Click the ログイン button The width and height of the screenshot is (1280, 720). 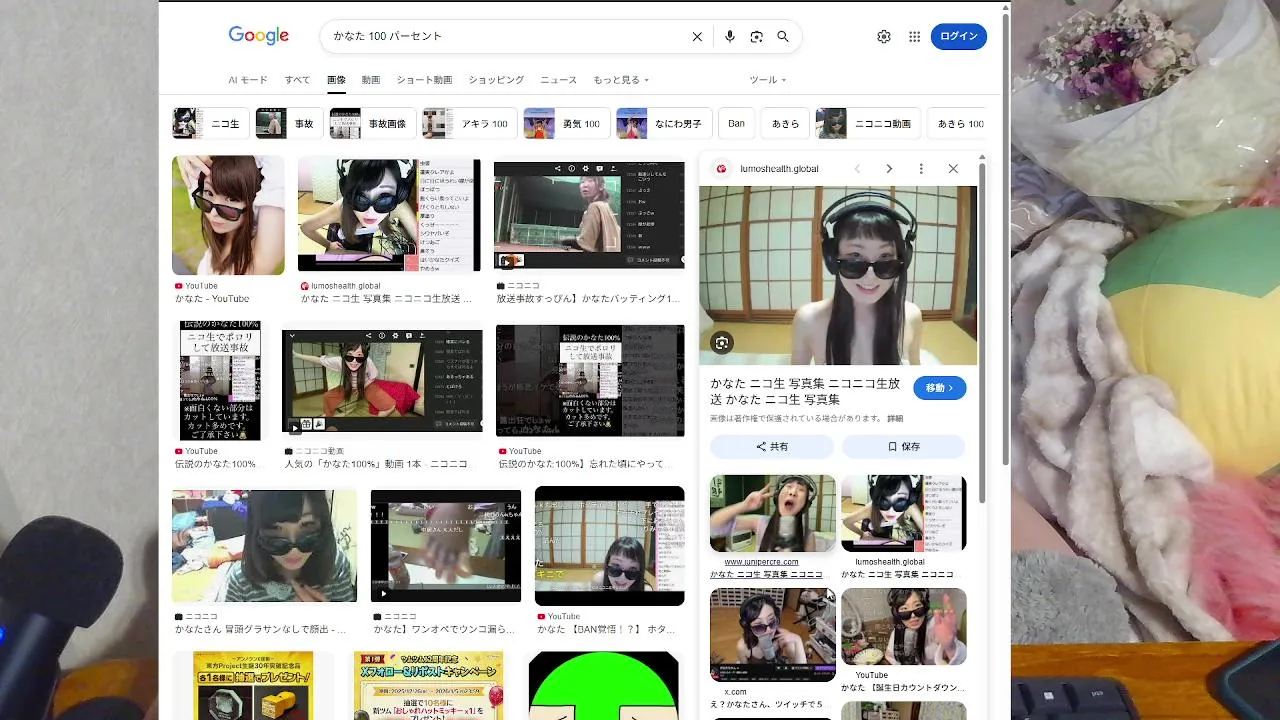959,36
